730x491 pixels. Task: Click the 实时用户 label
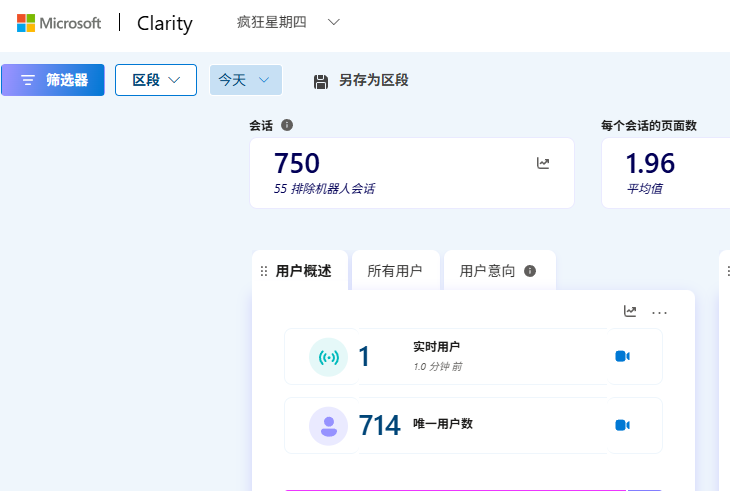point(436,346)
